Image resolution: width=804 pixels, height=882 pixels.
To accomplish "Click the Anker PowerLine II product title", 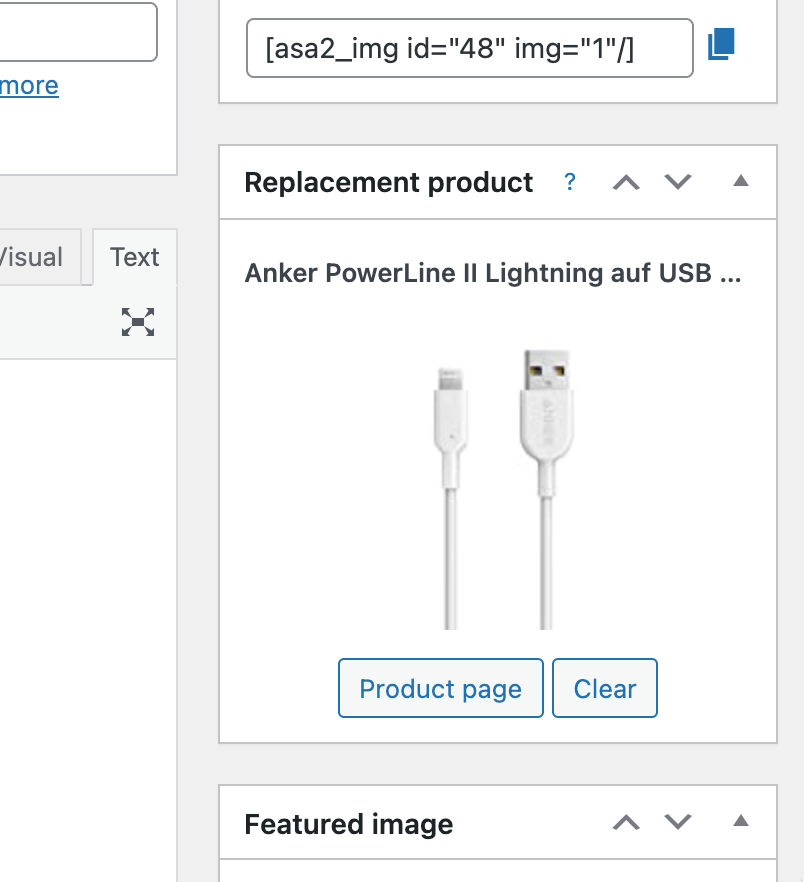I will 492,273.
